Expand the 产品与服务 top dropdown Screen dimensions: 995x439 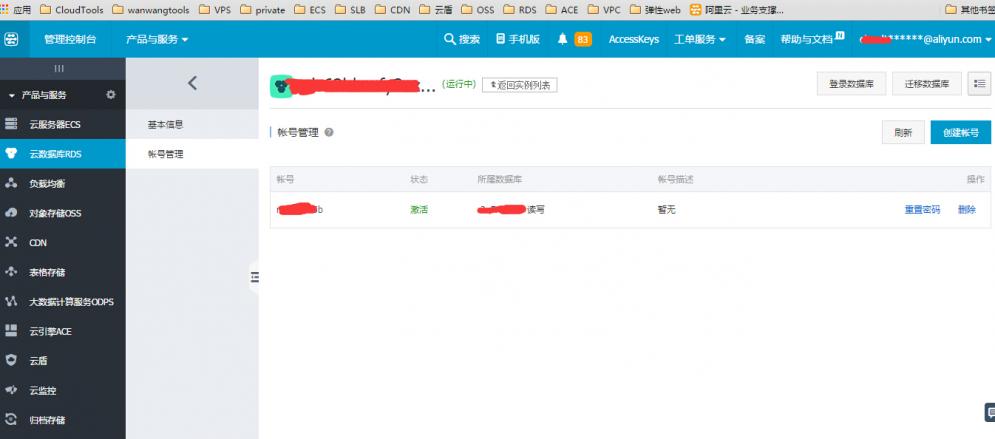click(157, 39)
